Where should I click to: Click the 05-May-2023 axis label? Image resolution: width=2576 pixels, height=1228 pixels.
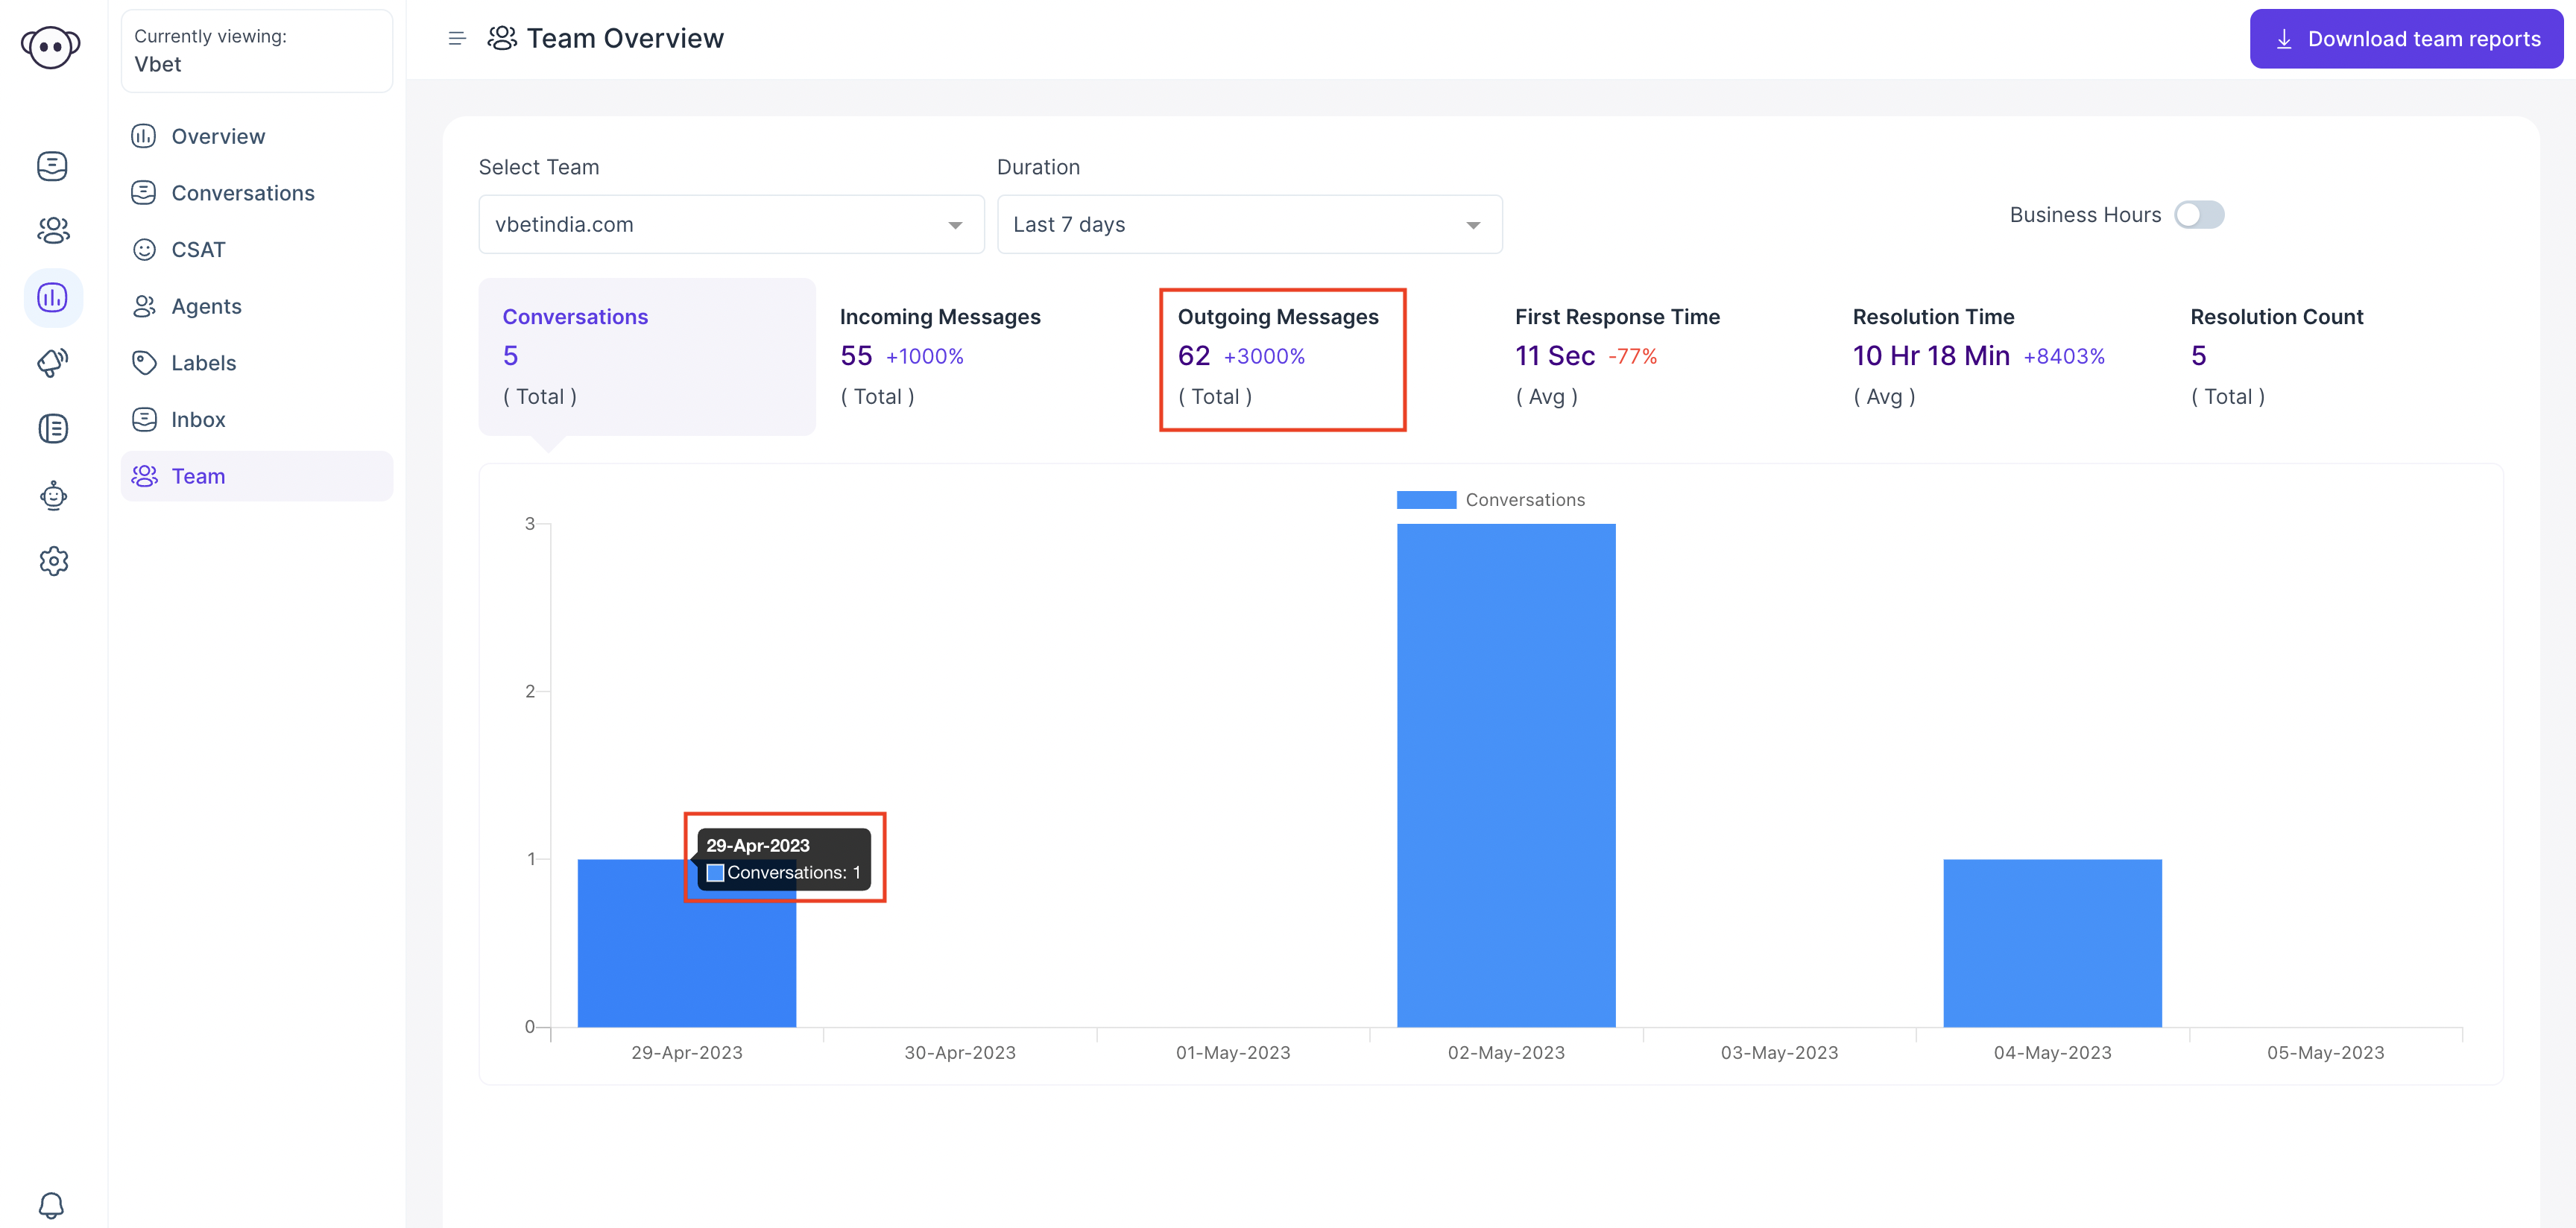(2325, 1053)
